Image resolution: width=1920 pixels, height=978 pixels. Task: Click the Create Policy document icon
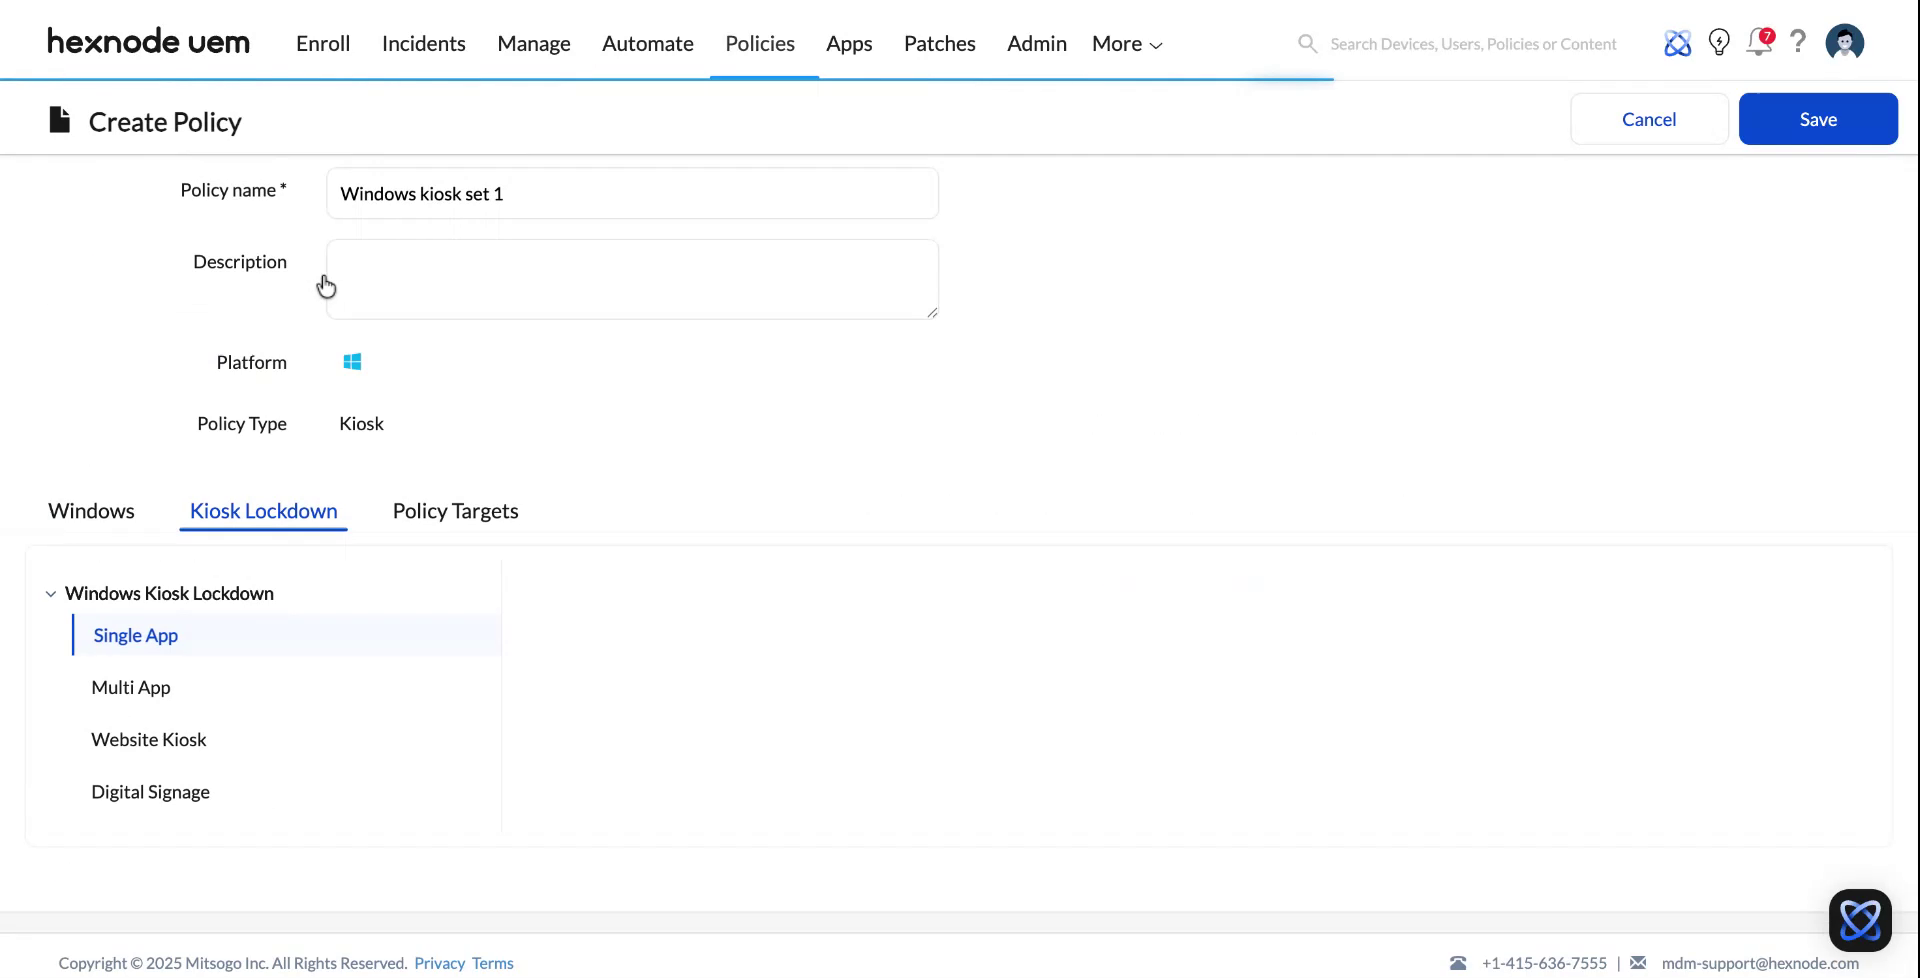coord(59,119)
